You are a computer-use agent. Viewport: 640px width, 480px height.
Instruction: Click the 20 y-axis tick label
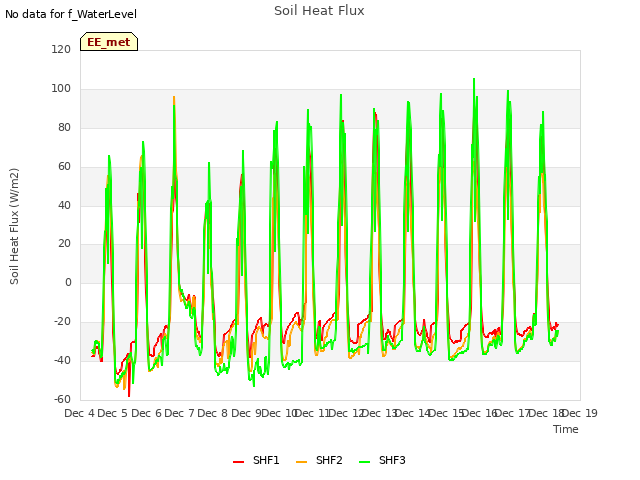point(64,244)
